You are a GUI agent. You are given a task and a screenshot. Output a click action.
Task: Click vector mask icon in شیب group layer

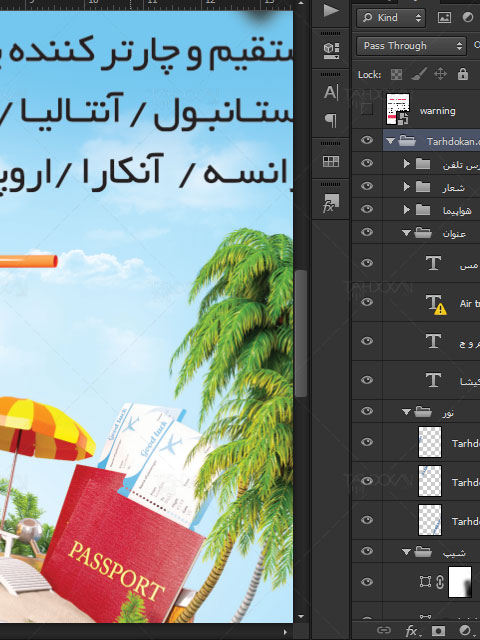click(x=425, y=582)
